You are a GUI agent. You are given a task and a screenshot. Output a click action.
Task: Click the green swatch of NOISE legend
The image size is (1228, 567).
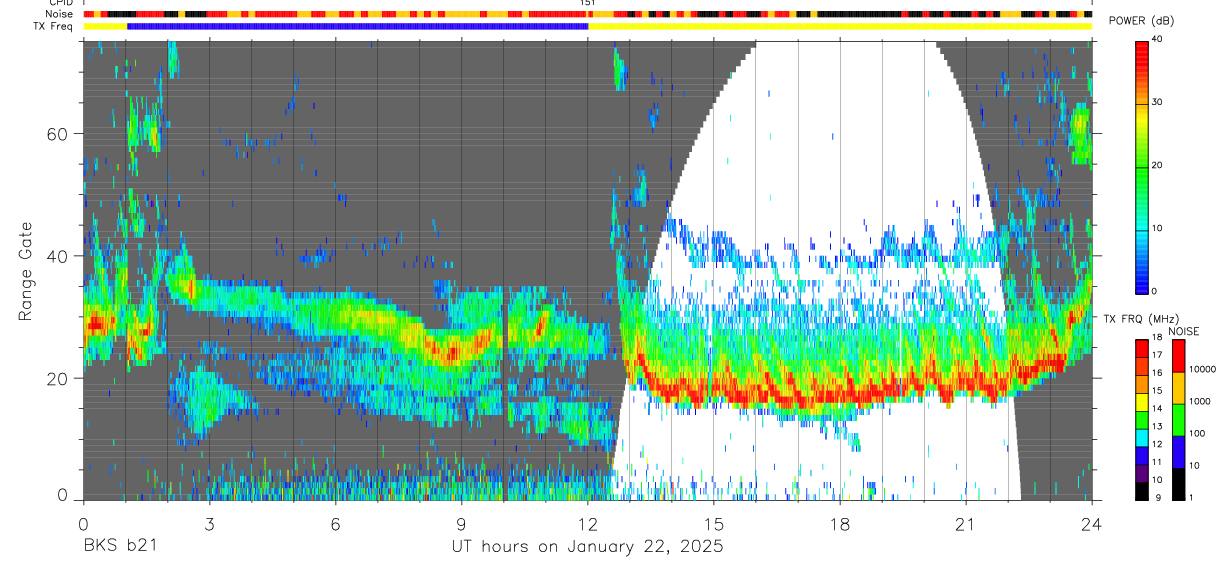(x=1179, y=419)
